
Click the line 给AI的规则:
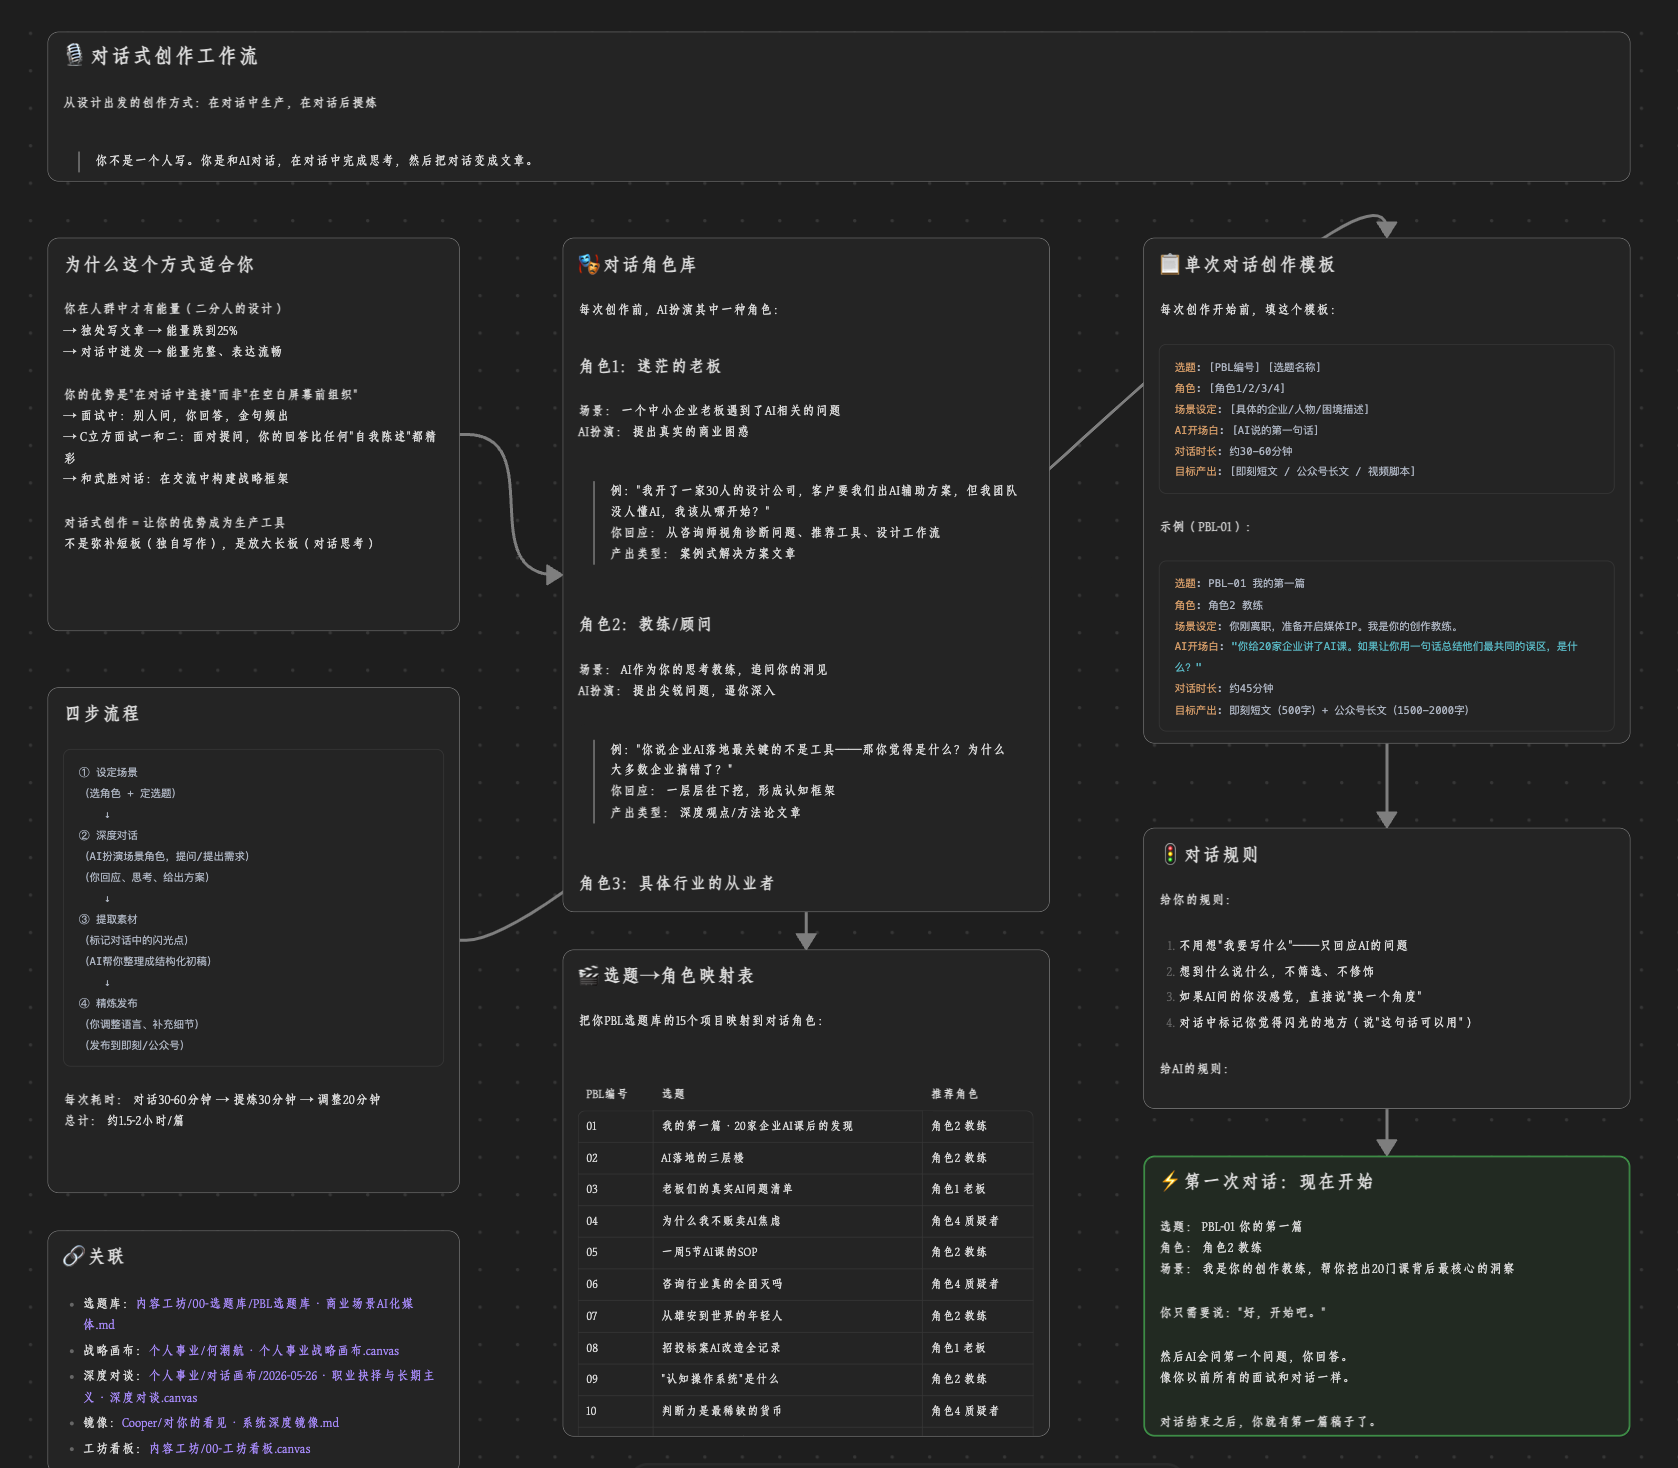(1194, 1068)
